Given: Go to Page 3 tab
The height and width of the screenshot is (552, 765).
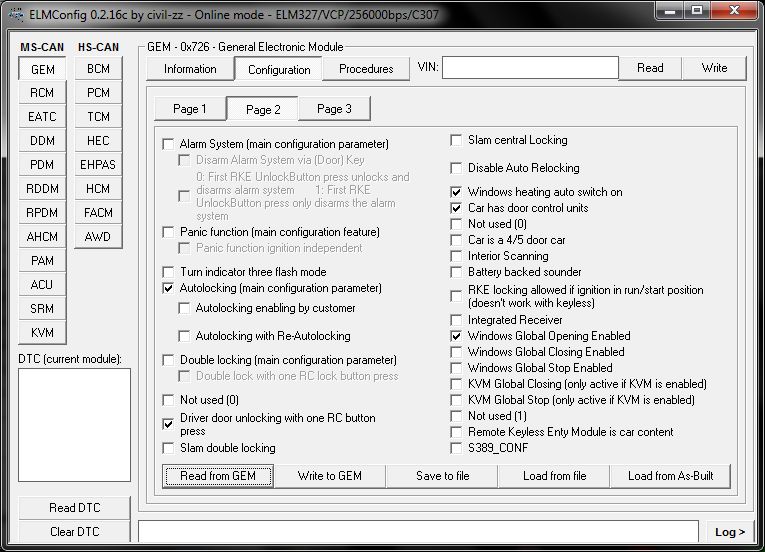Looking at the screenshot, I should click(x=334, y=109).
